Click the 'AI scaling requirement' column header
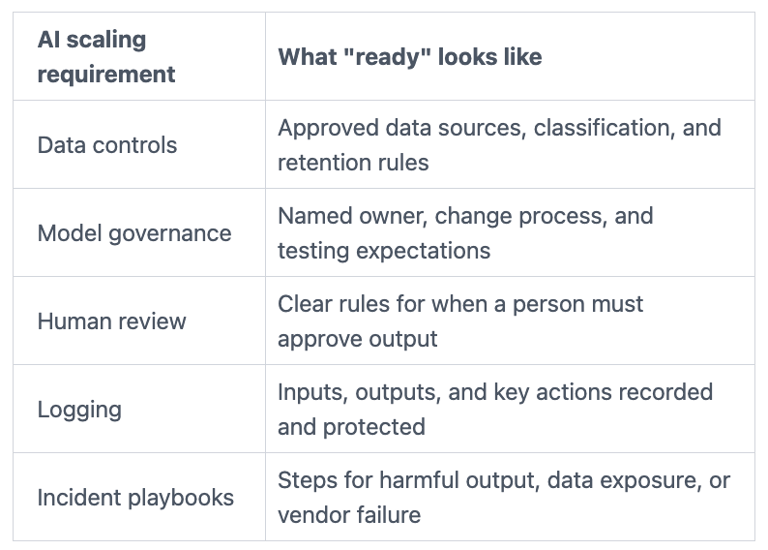This screenshot has height=550, width=768. click(106, 57)
